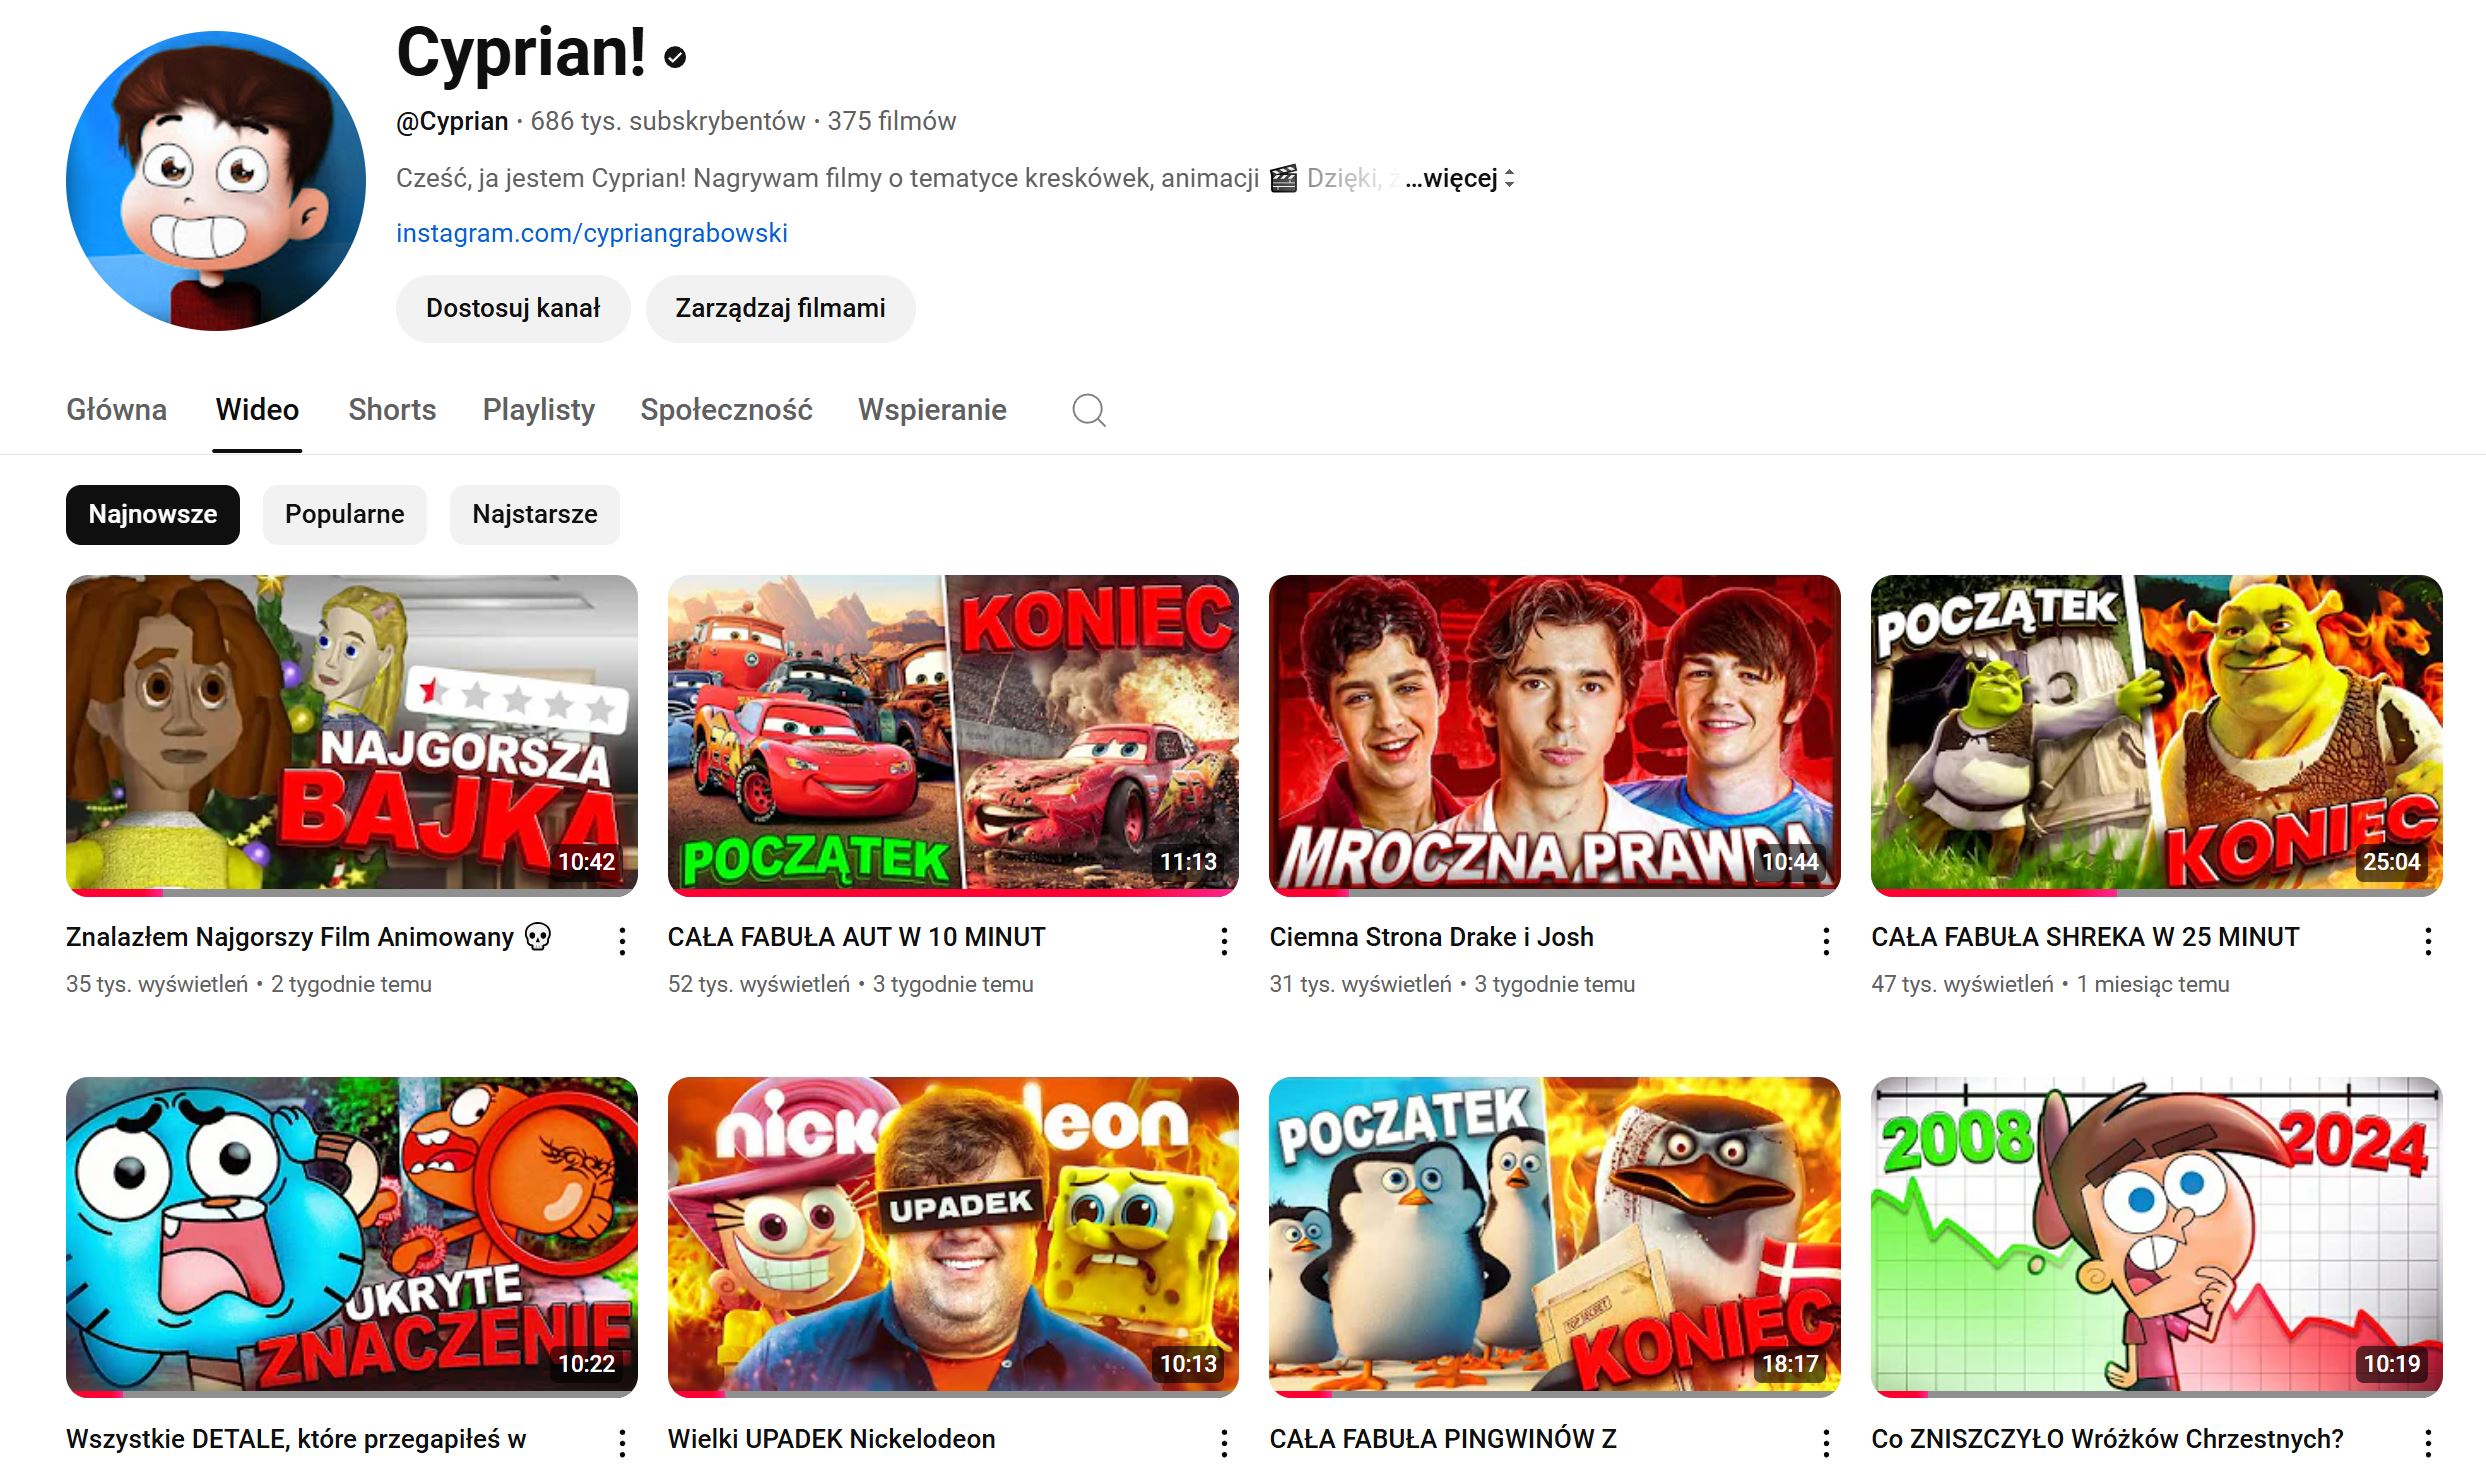
Task: Sort videos by Najstarsze
Action: (535, 515)
